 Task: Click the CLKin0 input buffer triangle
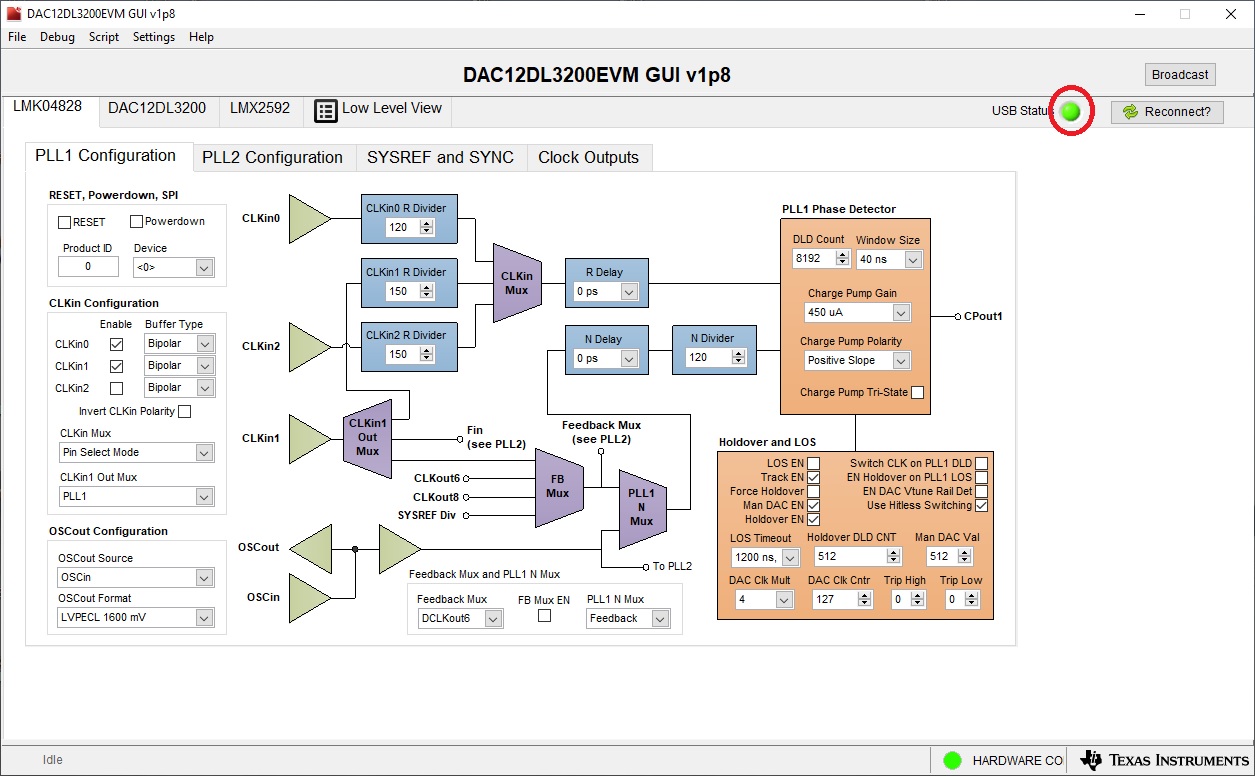tap(309, 218)
